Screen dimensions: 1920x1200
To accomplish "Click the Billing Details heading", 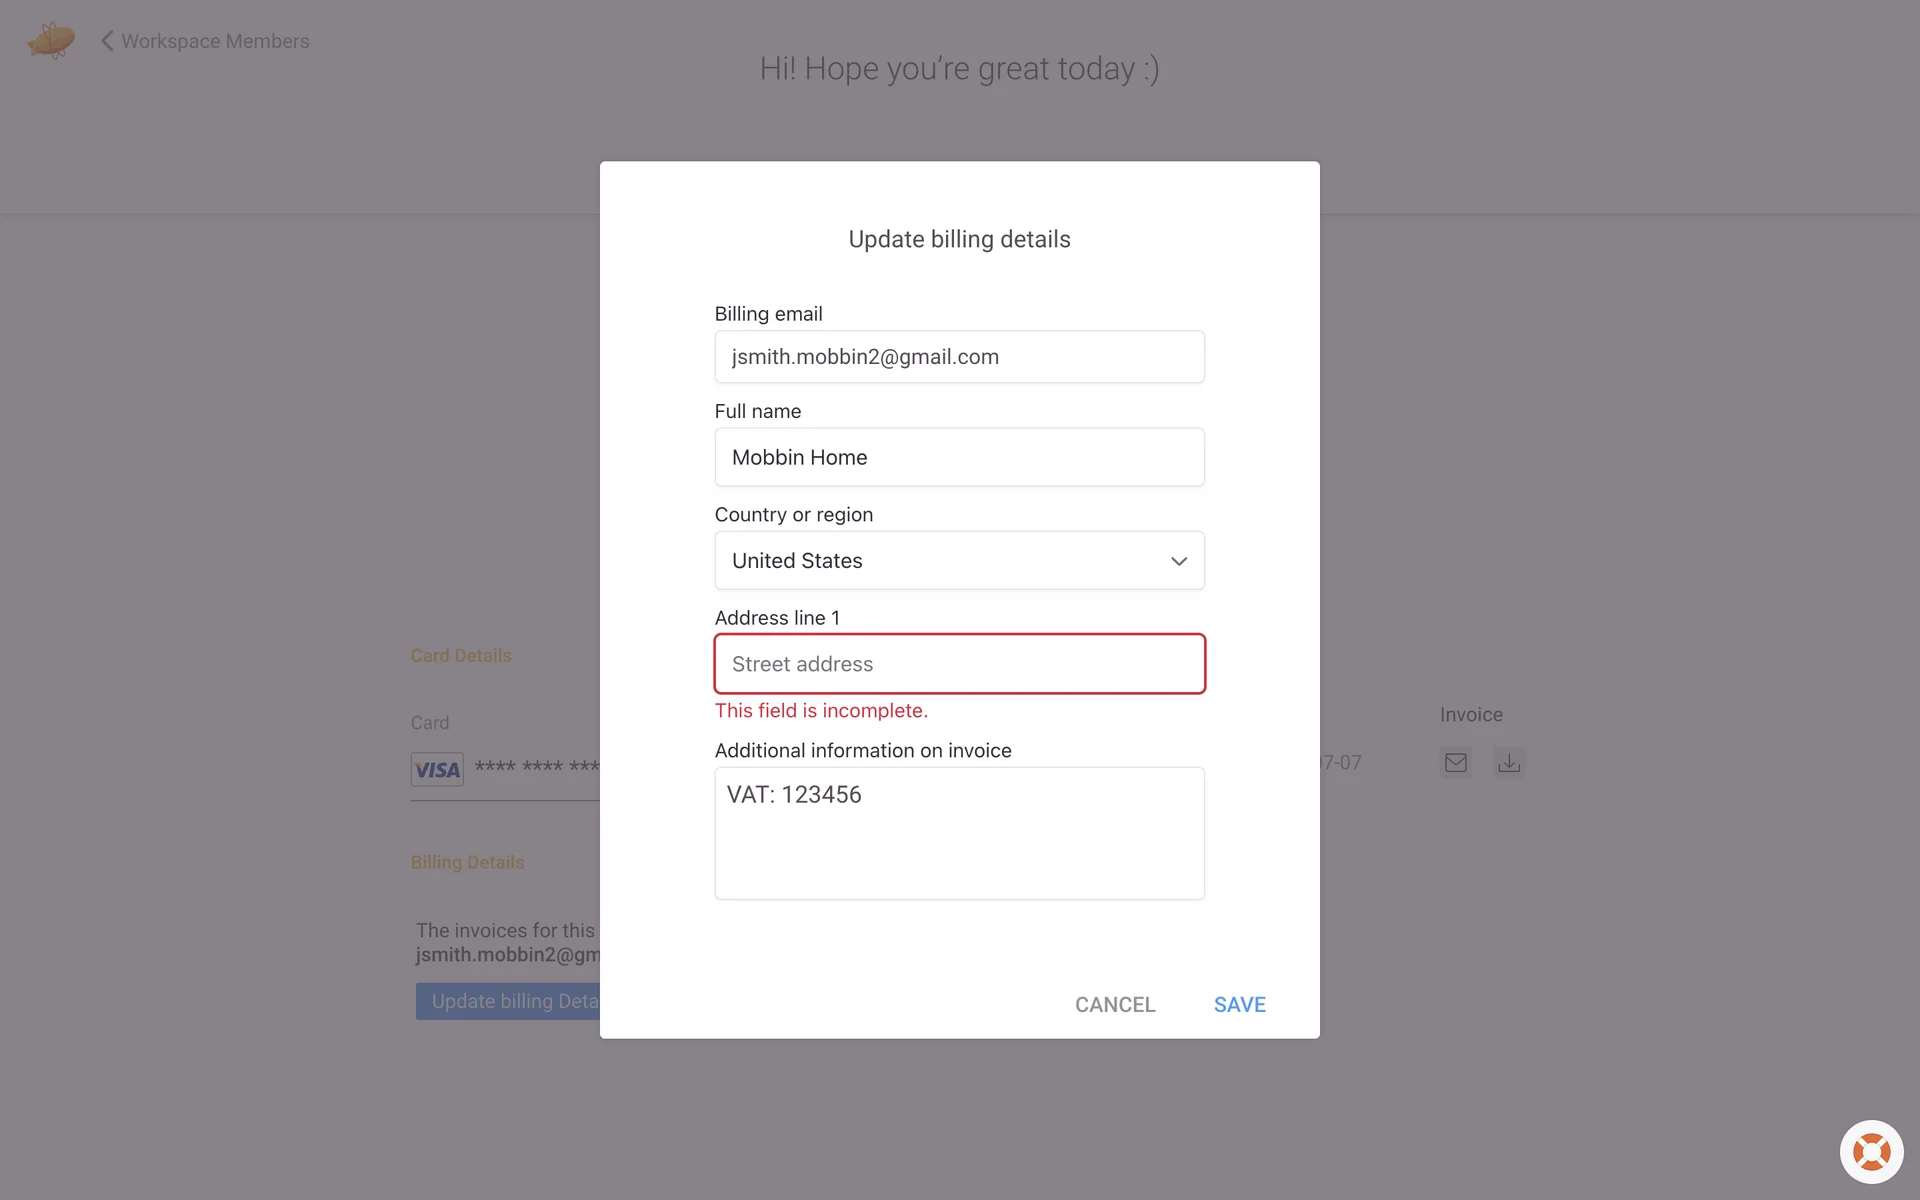I will 467,862.
